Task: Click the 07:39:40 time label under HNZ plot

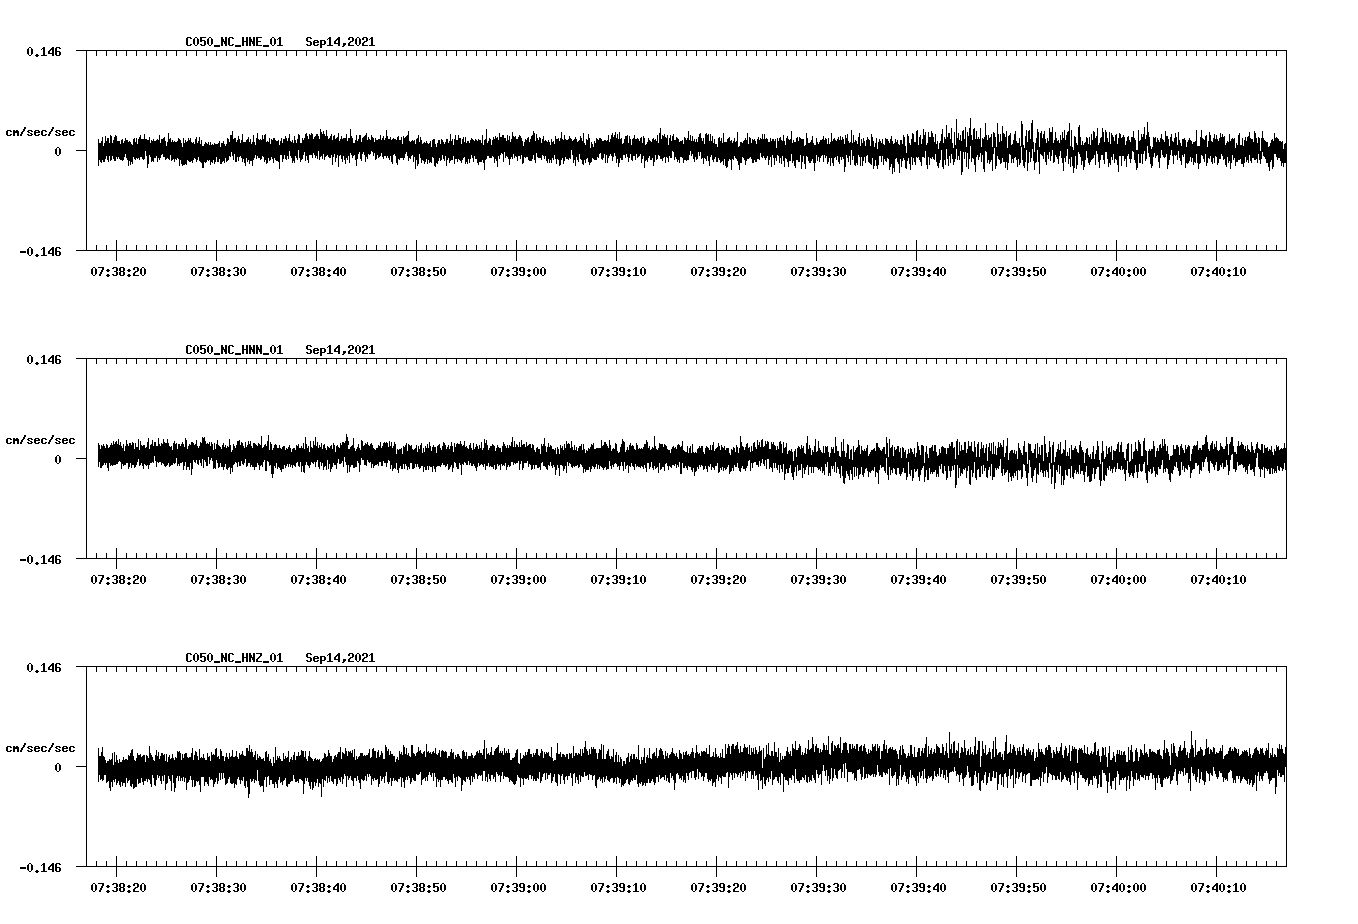Action: [x=918, y=888]
